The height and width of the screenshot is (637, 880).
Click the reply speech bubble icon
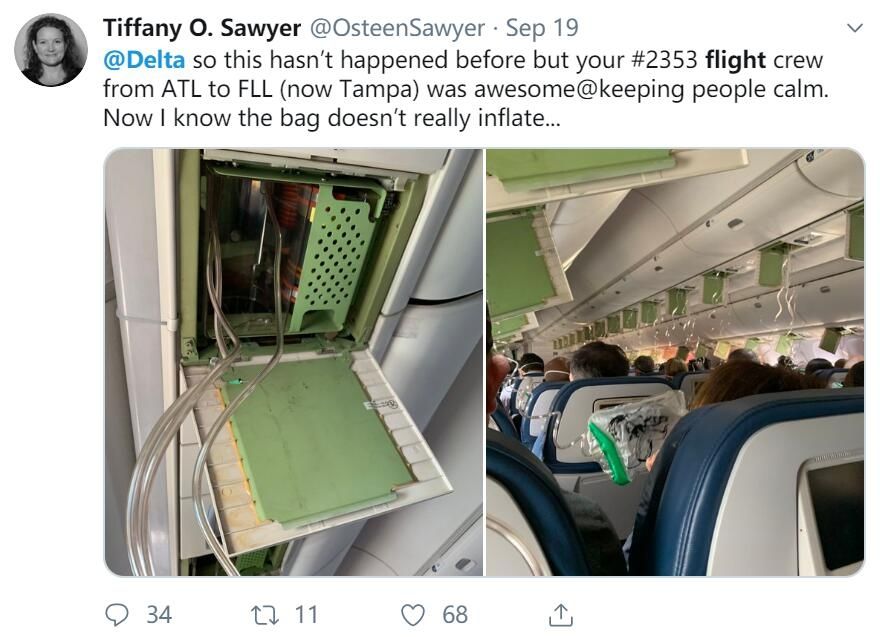(x=118, y=613)
